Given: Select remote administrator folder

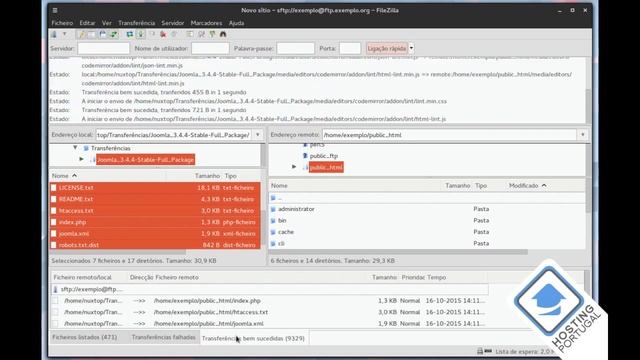Looking at the screenshot, I should click(427, 209).
